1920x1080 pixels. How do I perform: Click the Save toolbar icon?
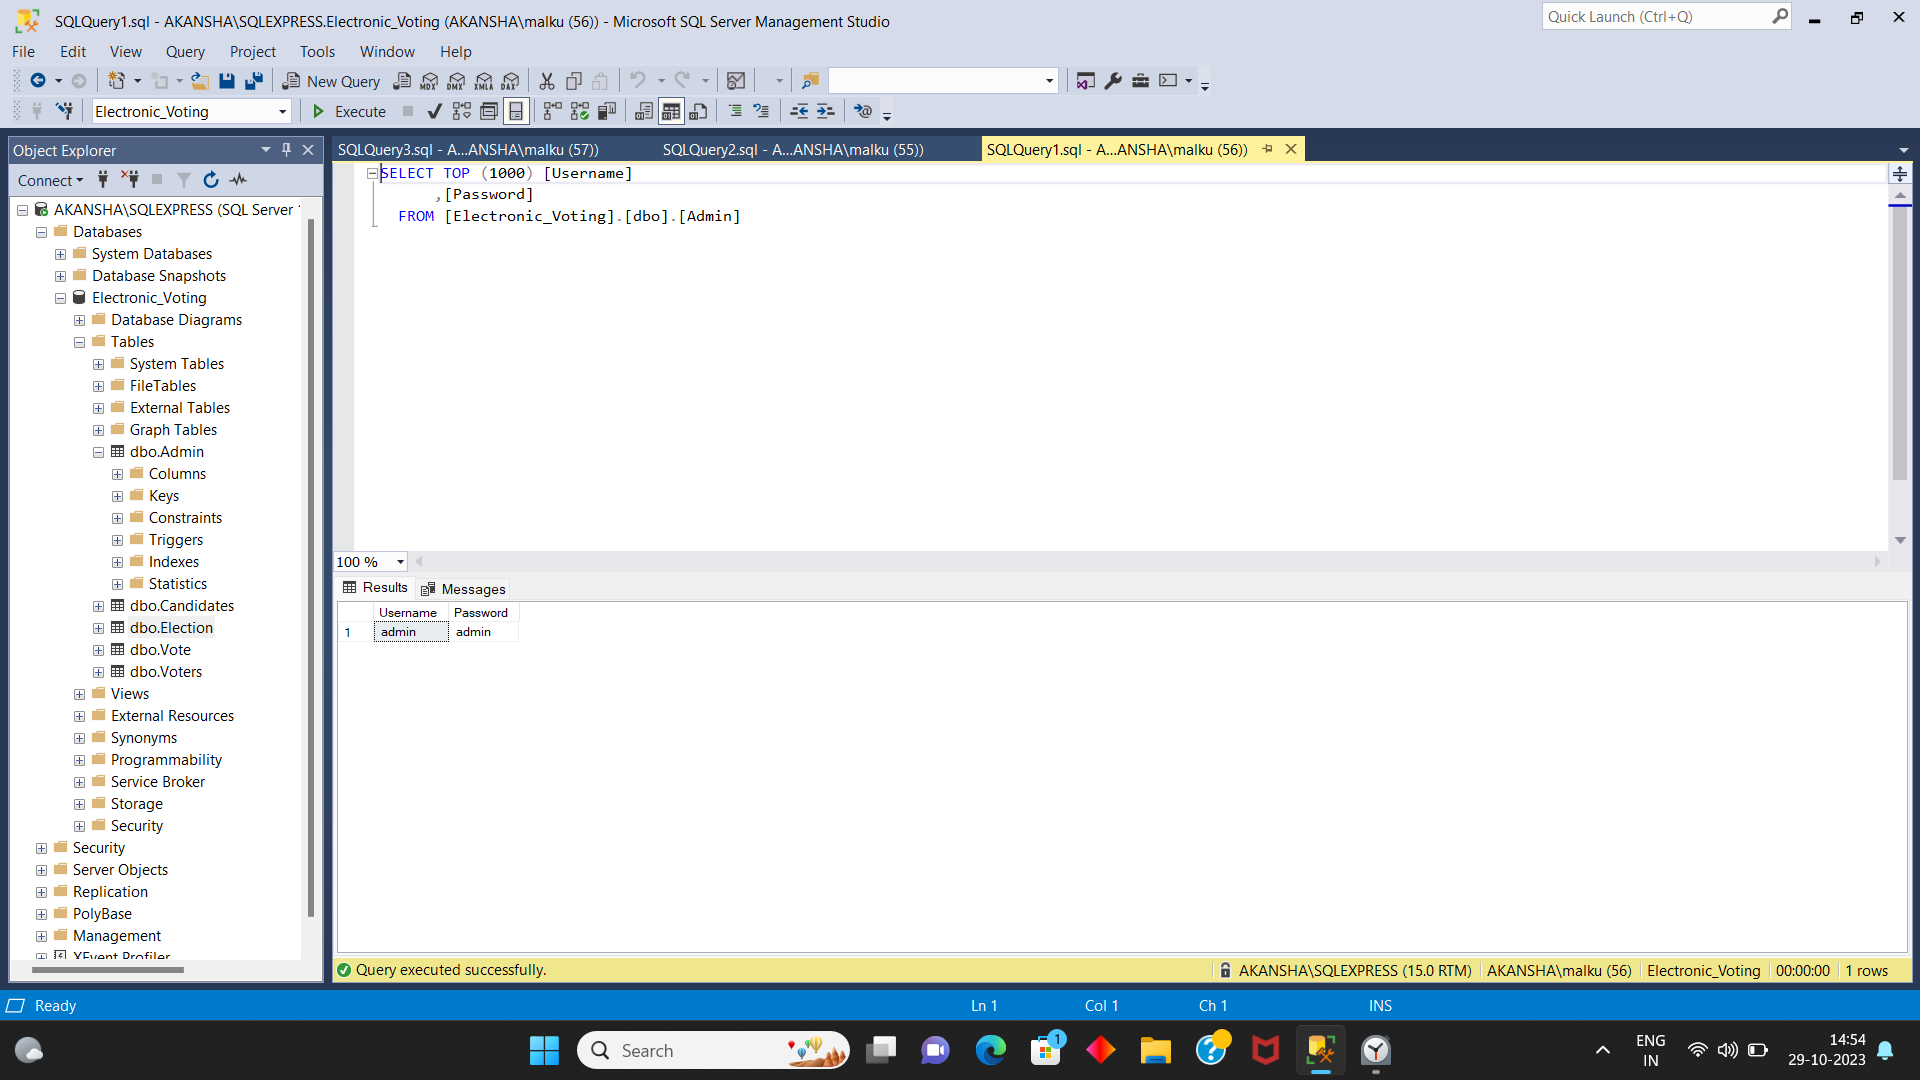228,81
